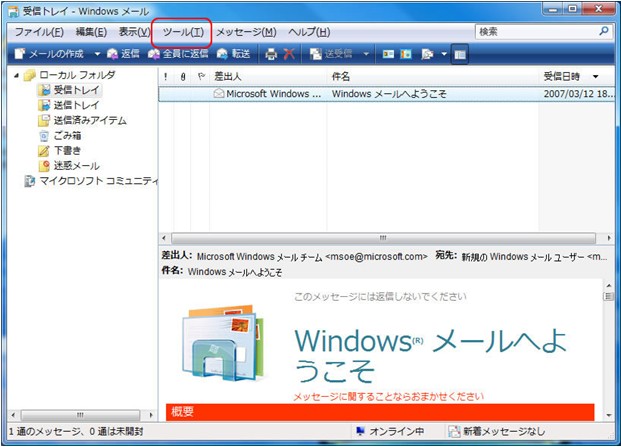Image resolution: width=621 pixels, height=447 pixels.
Task: Click the sender address msoe@microsoft.com in the preview header
Action: click(376, 256)
